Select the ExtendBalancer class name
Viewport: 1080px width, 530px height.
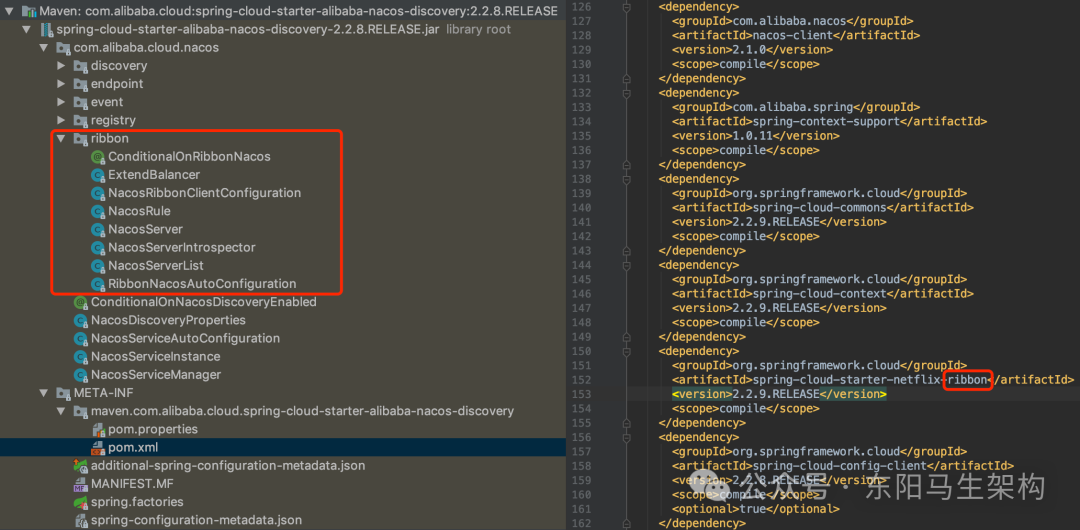click(x=154, y=174)
